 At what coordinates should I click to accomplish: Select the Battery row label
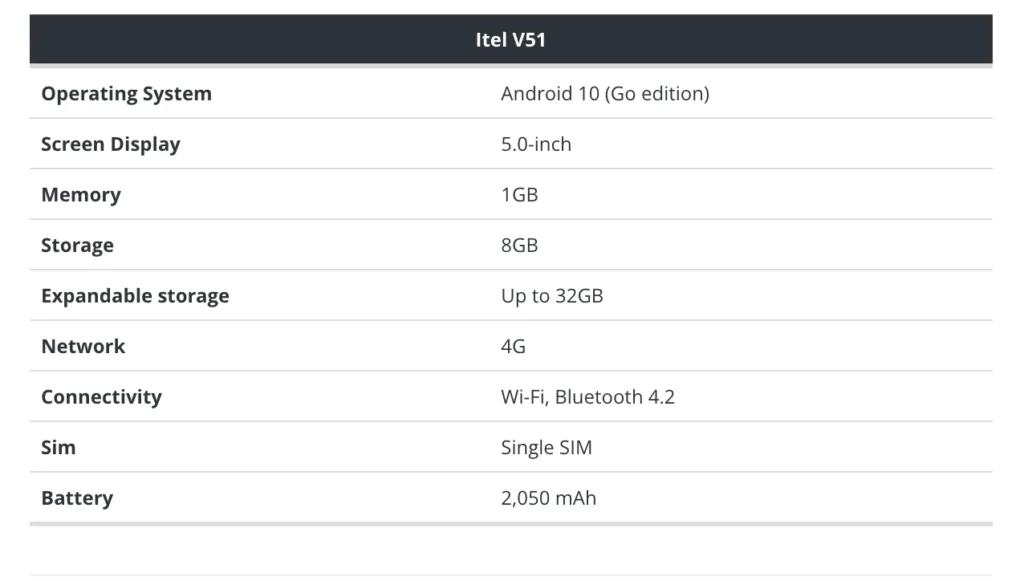point(77,498)
